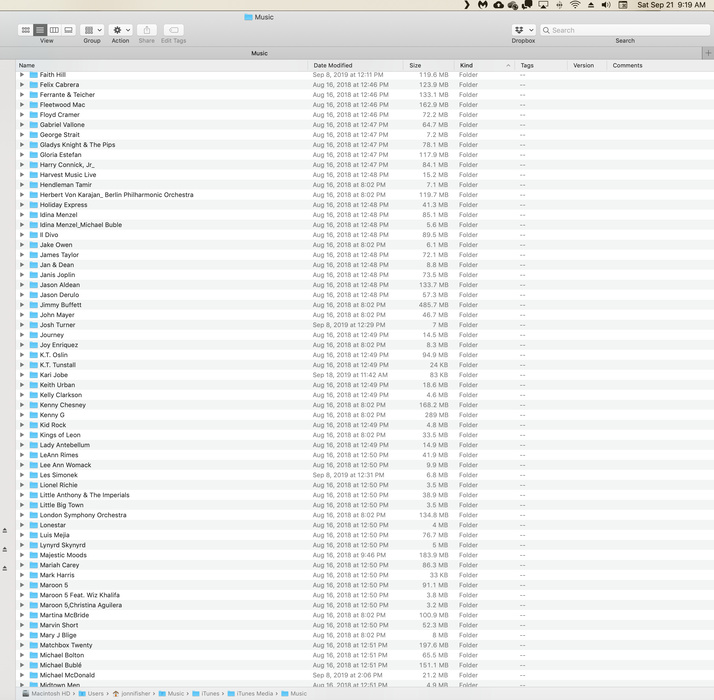The height and width of the screenshot is (700, 714).
Task: Select the Lonestar folder icon
Action: (33, 525)
